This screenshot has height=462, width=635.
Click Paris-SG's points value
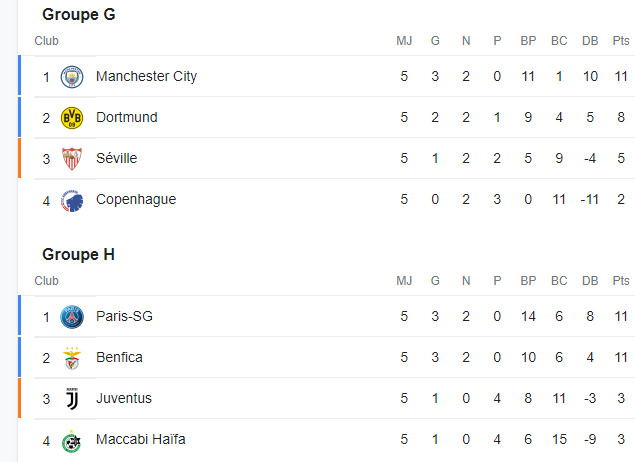621,316
